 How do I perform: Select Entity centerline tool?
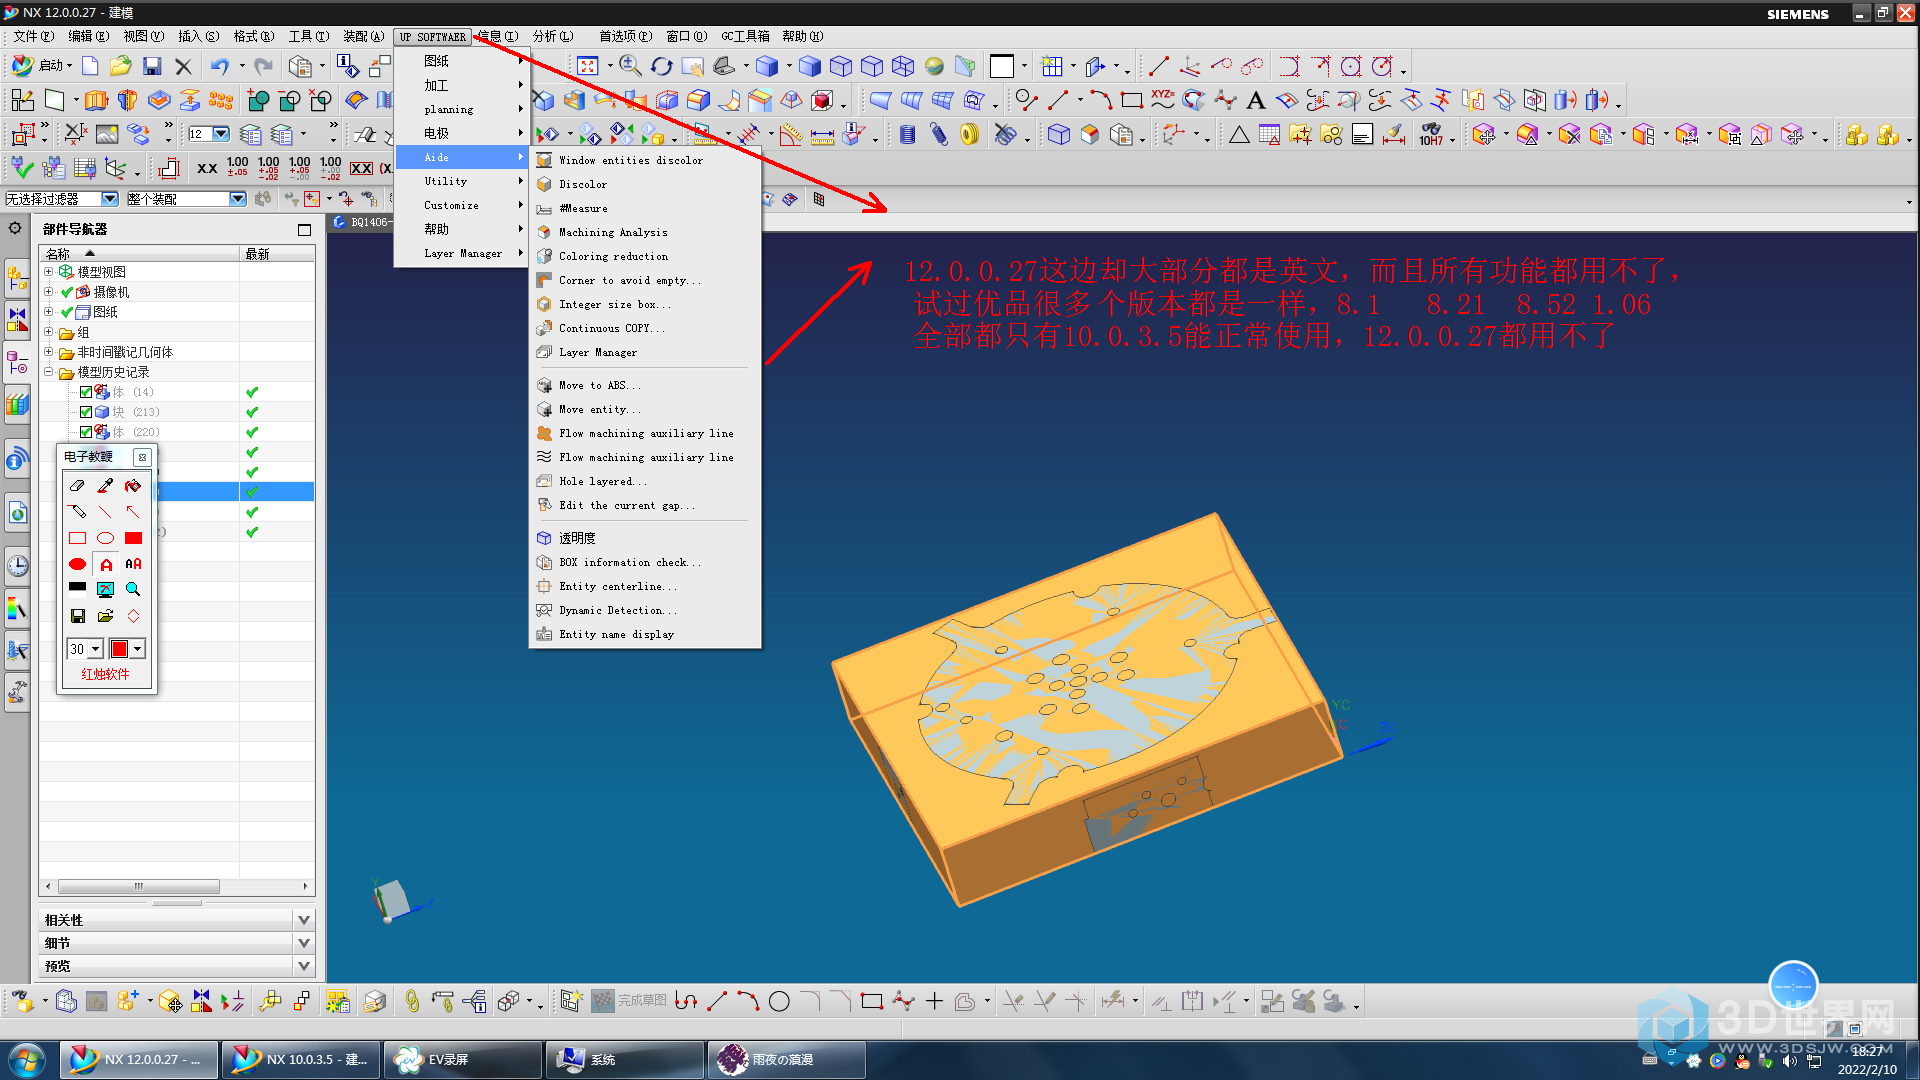pyautogui.click(x=616, y=585)
